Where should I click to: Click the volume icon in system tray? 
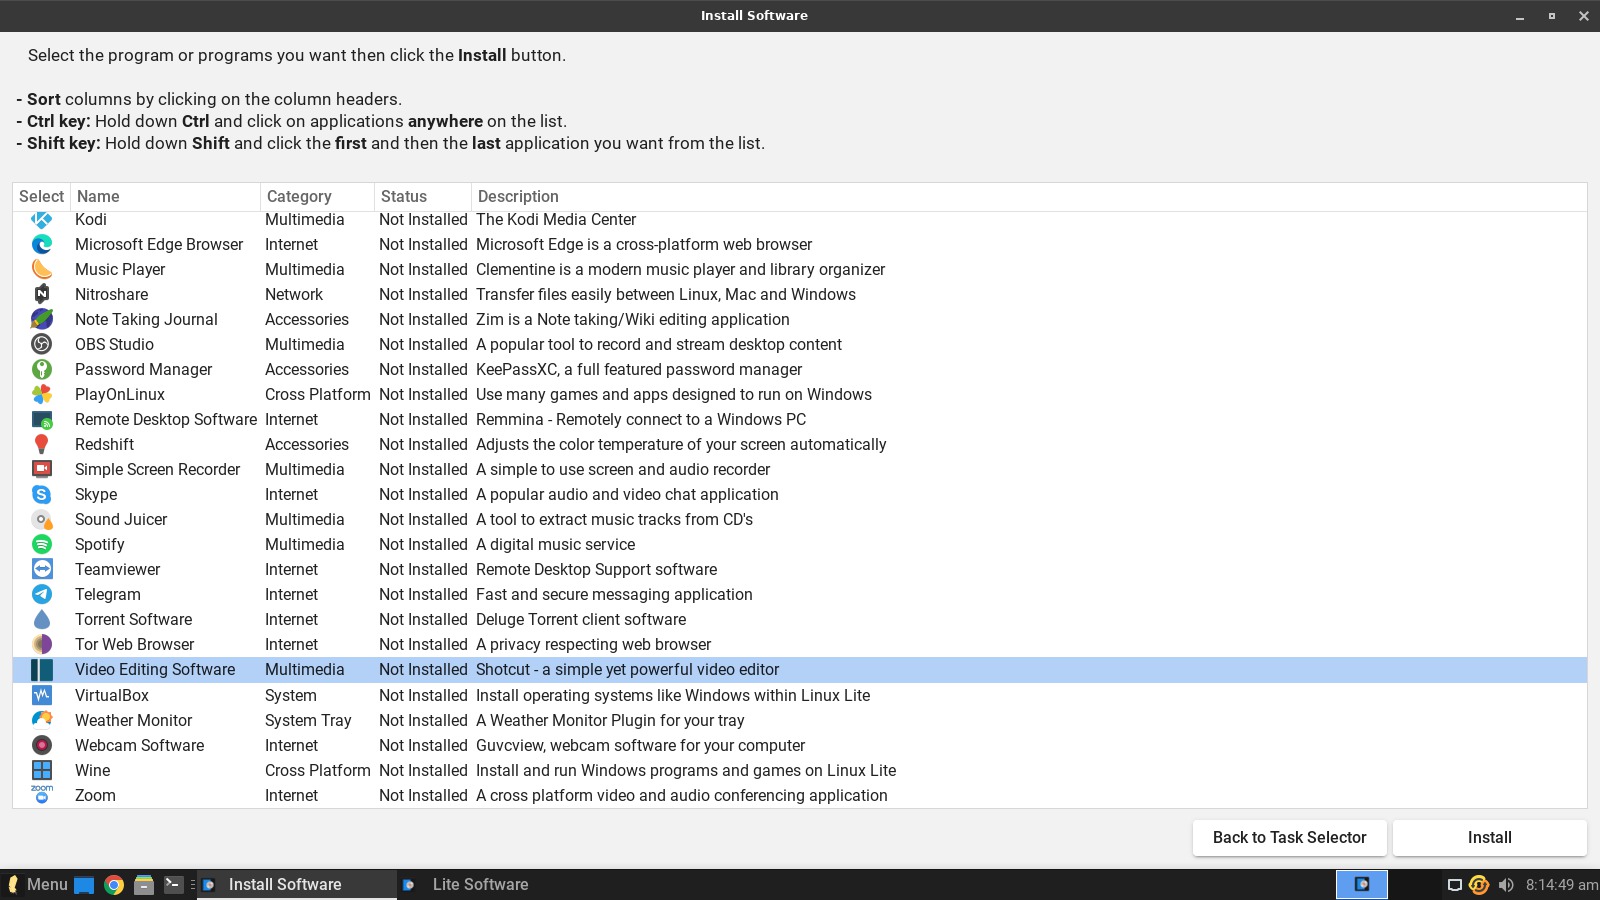1506,885
